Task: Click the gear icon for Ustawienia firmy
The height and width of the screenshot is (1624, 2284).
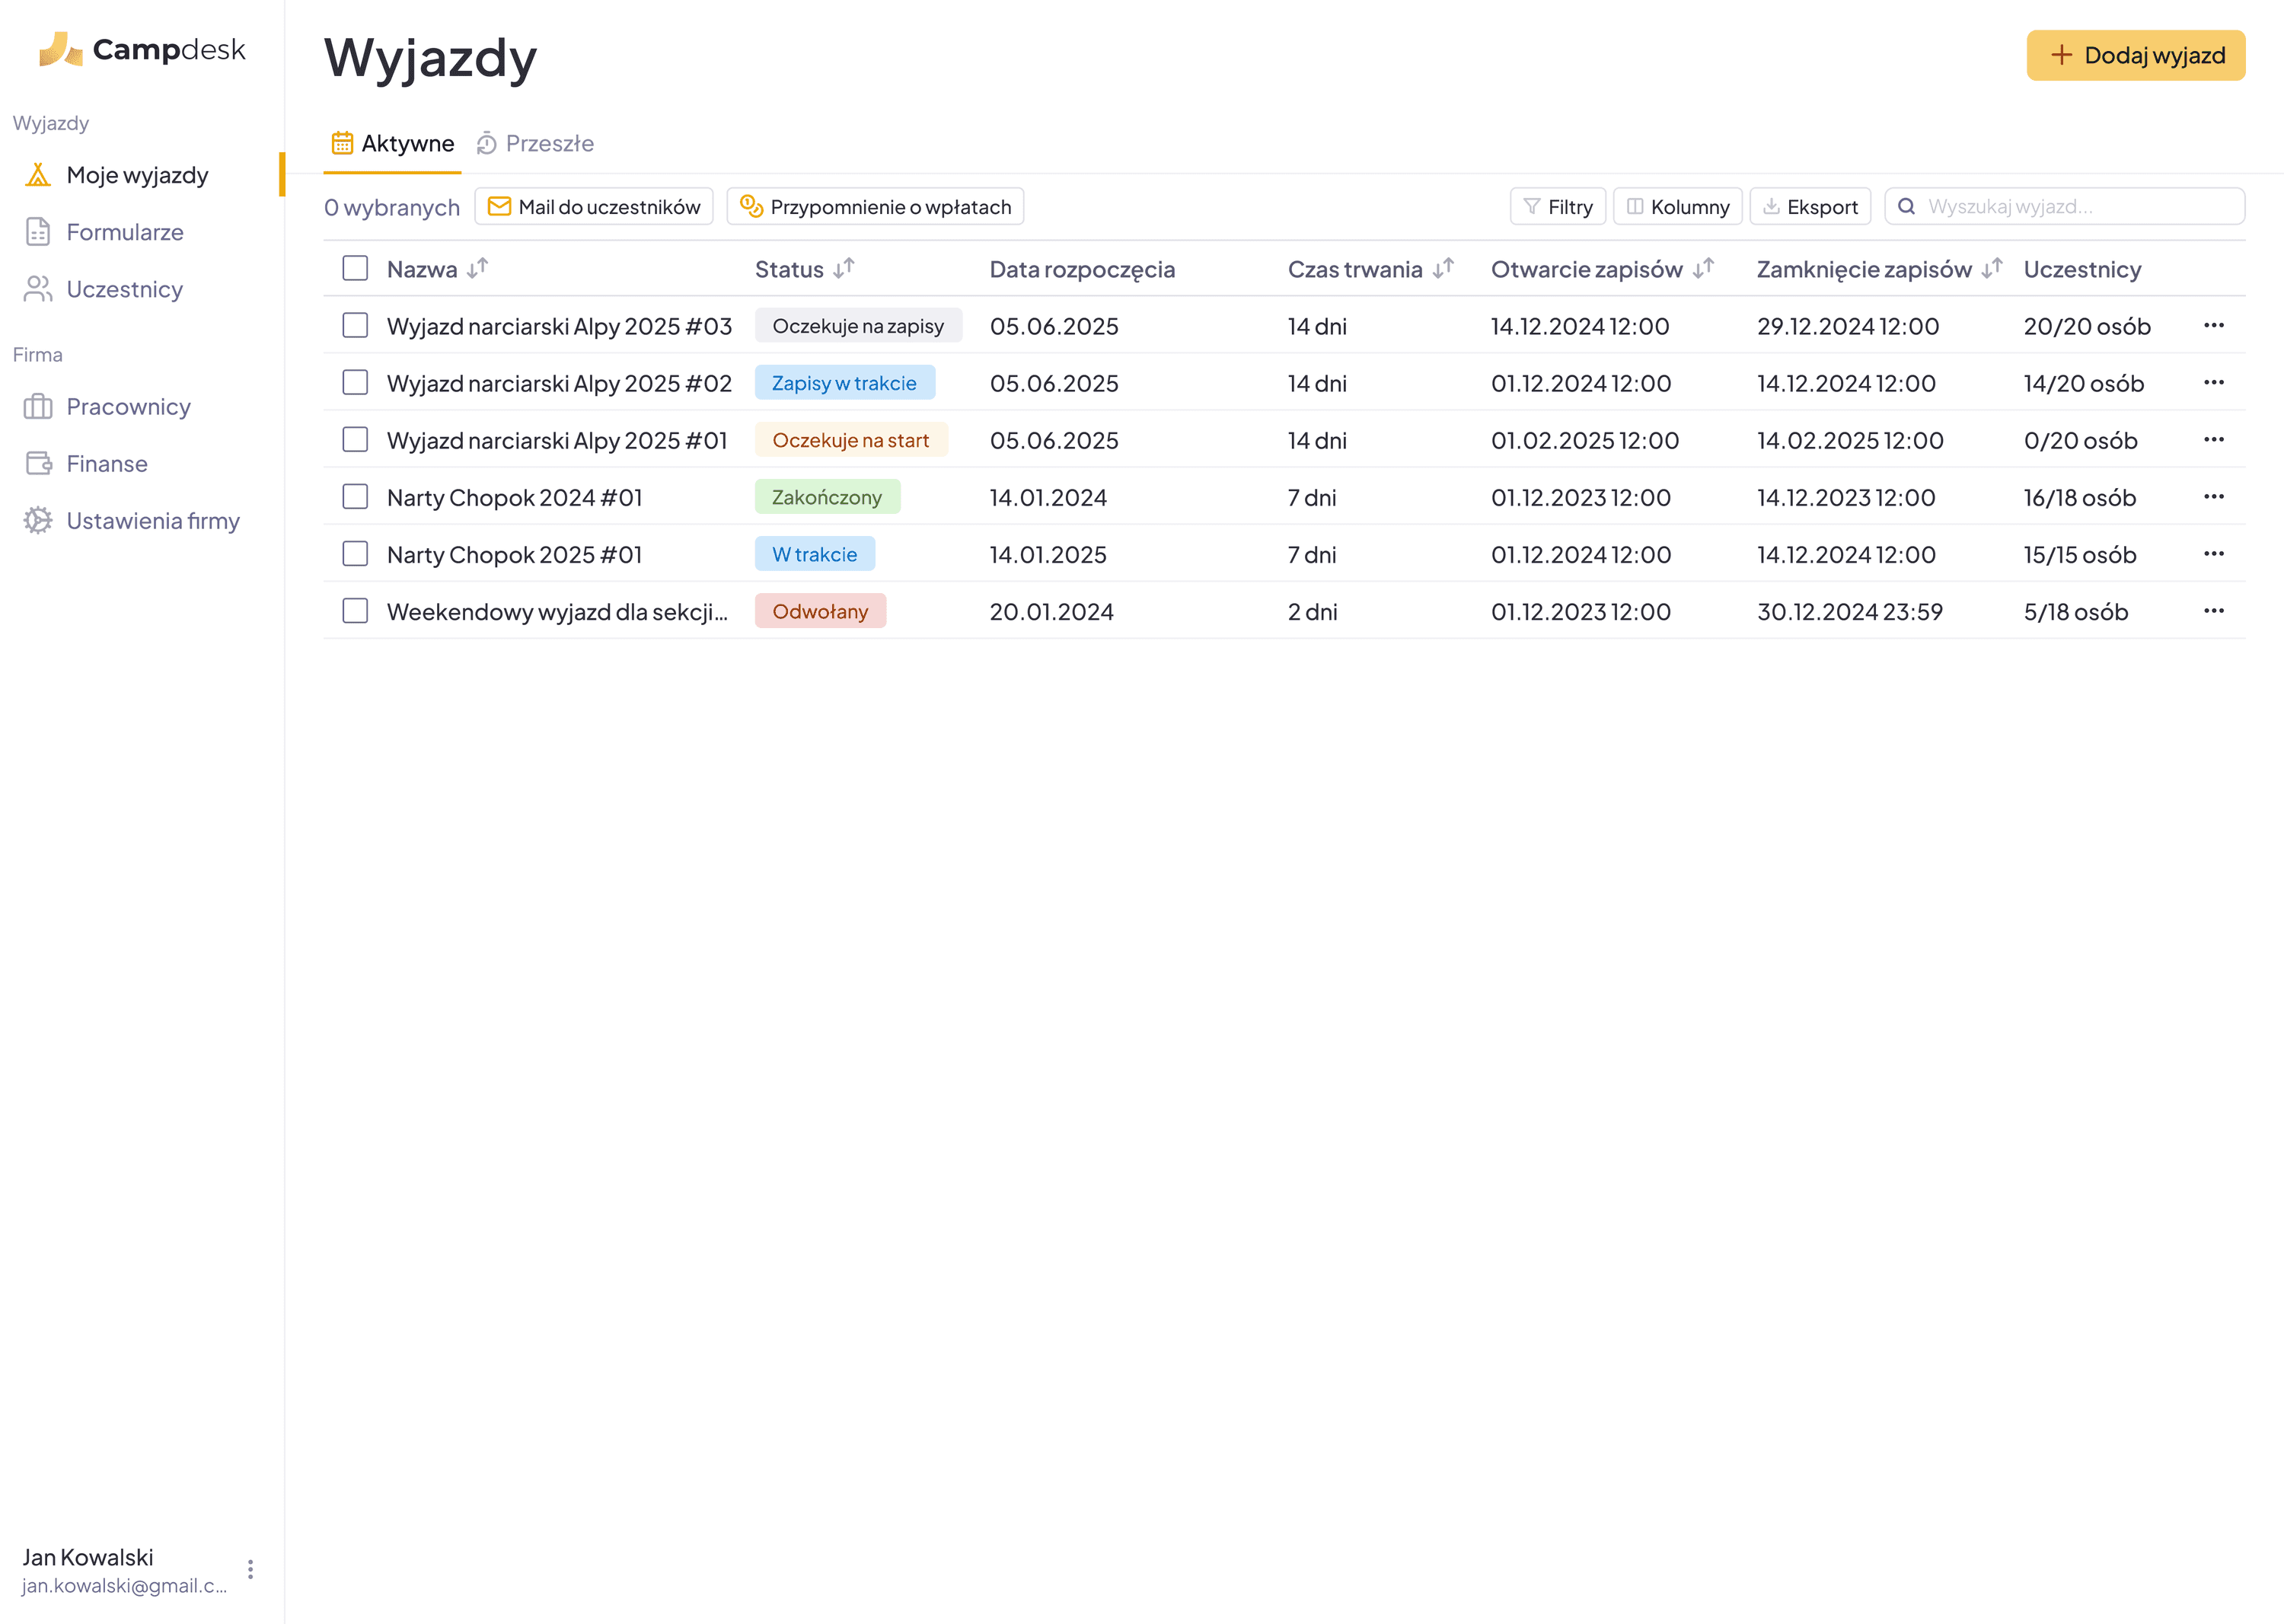Action: [38, 521]
